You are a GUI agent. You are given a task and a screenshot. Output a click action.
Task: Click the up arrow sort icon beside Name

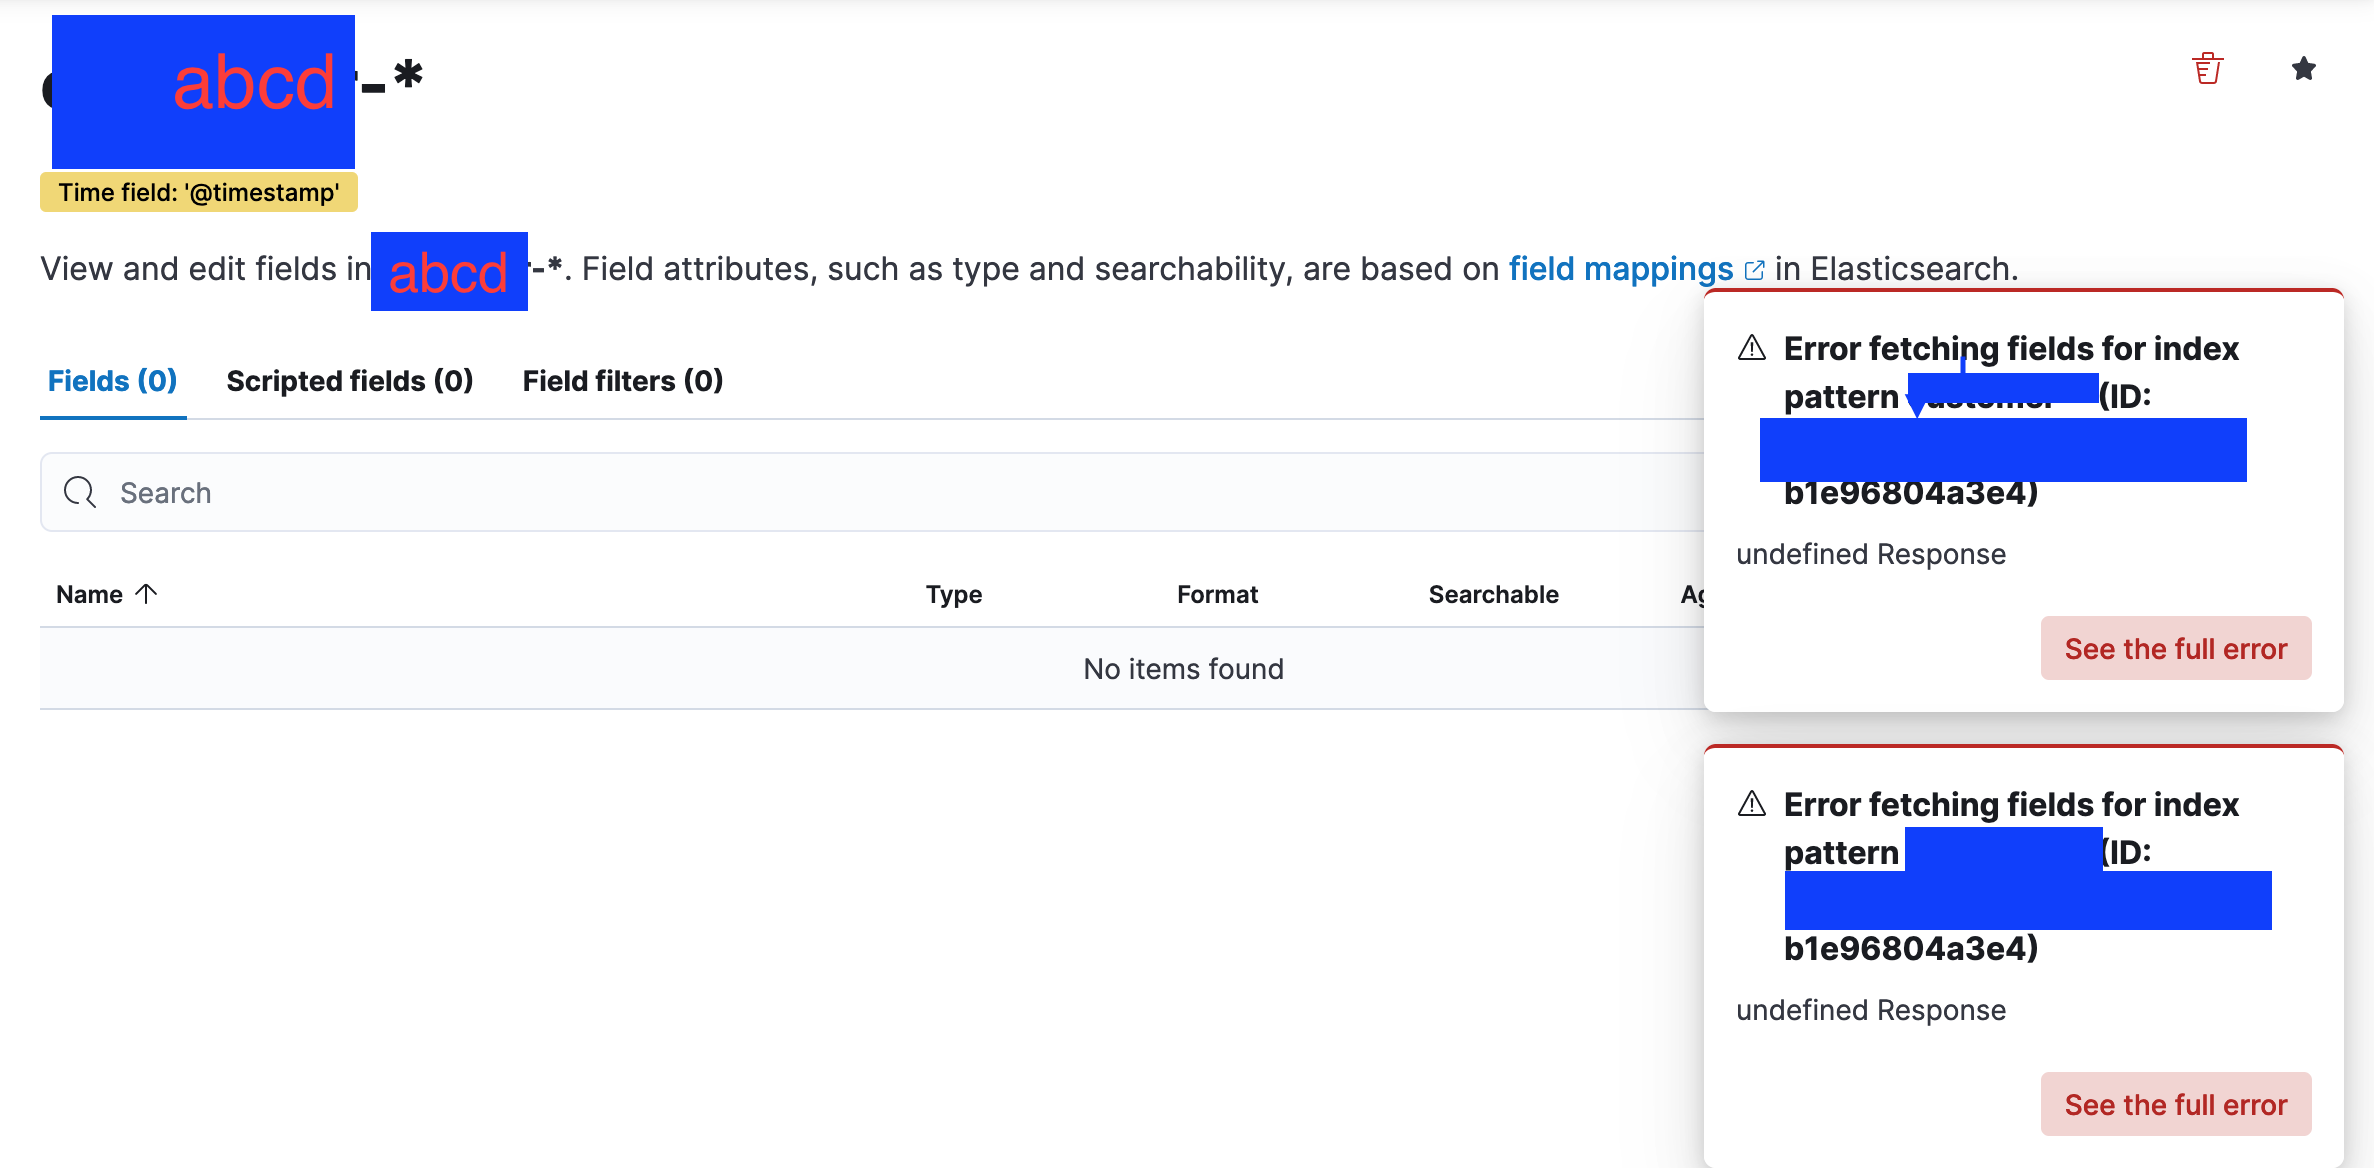pyautogui.click(x=147, y=594)
